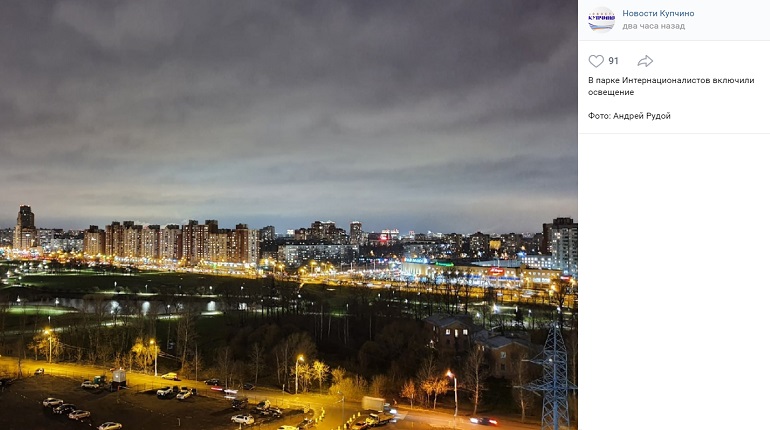This screenshot has width=770, height=430.
Task: Click the 91 likes counter
Action: click(613, 61)
